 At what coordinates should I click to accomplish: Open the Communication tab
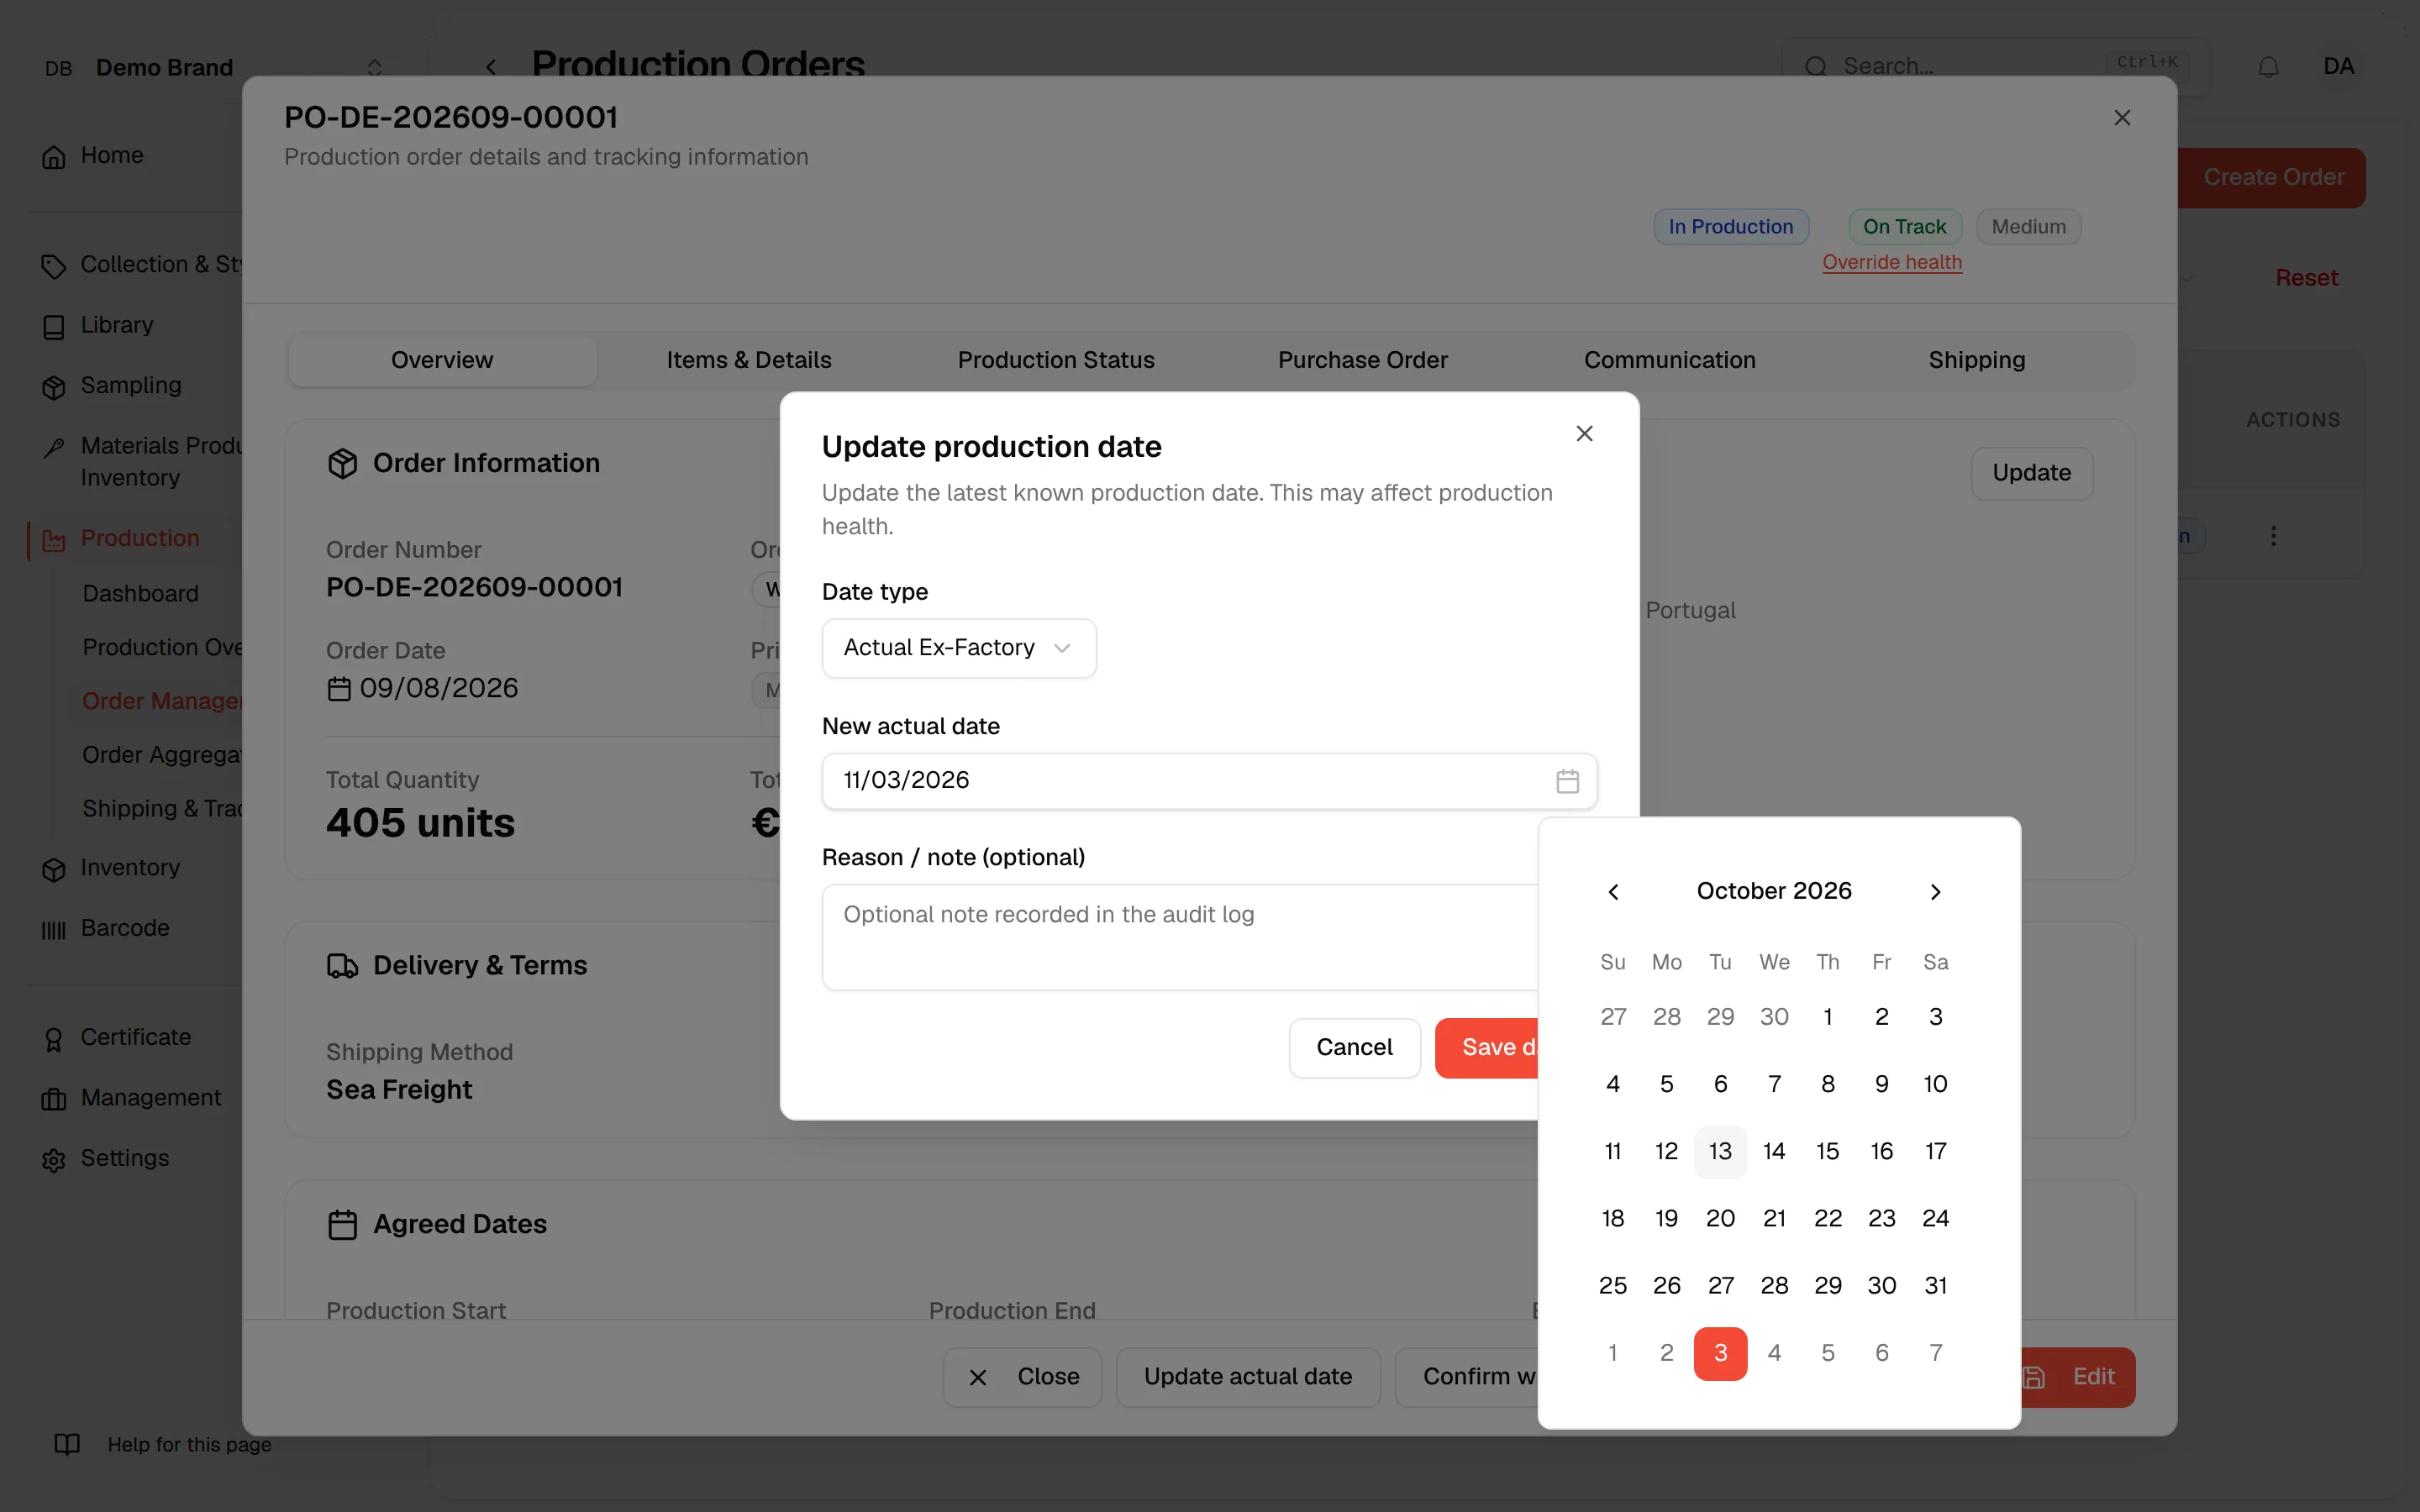tap(1669, 360)
